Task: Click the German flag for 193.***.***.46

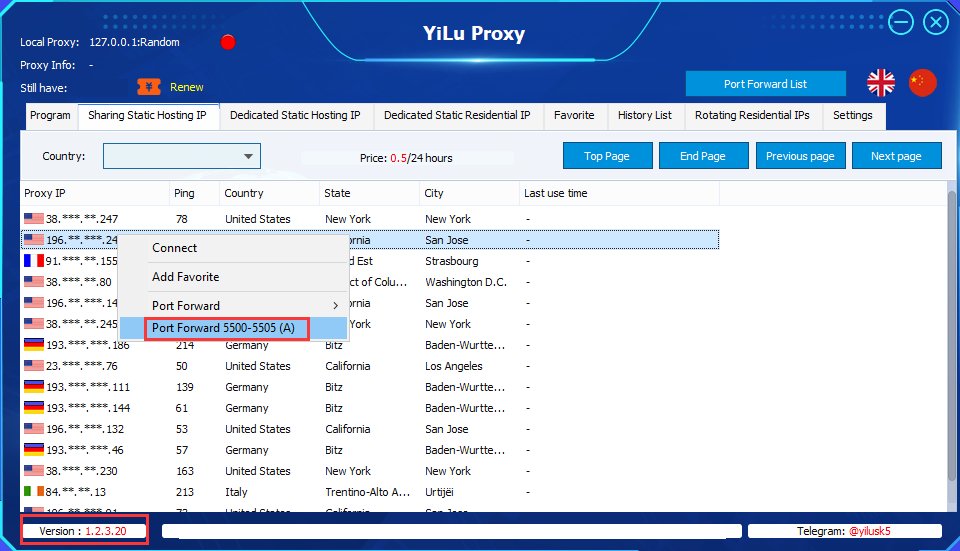Action: click(34, 450)
